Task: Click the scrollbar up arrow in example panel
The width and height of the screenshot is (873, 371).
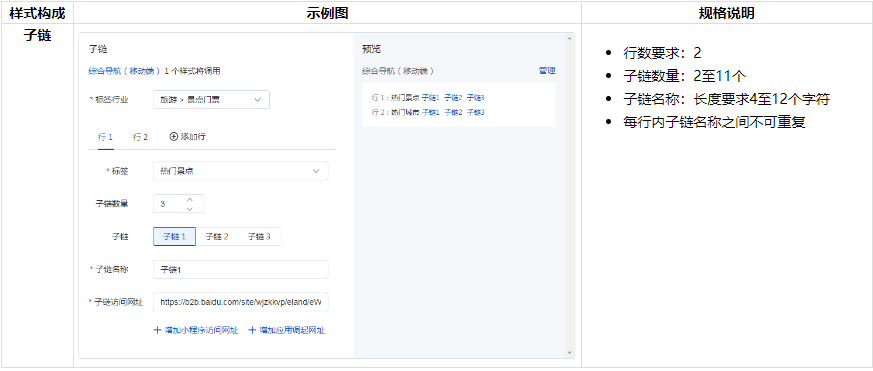Action: 569,38
